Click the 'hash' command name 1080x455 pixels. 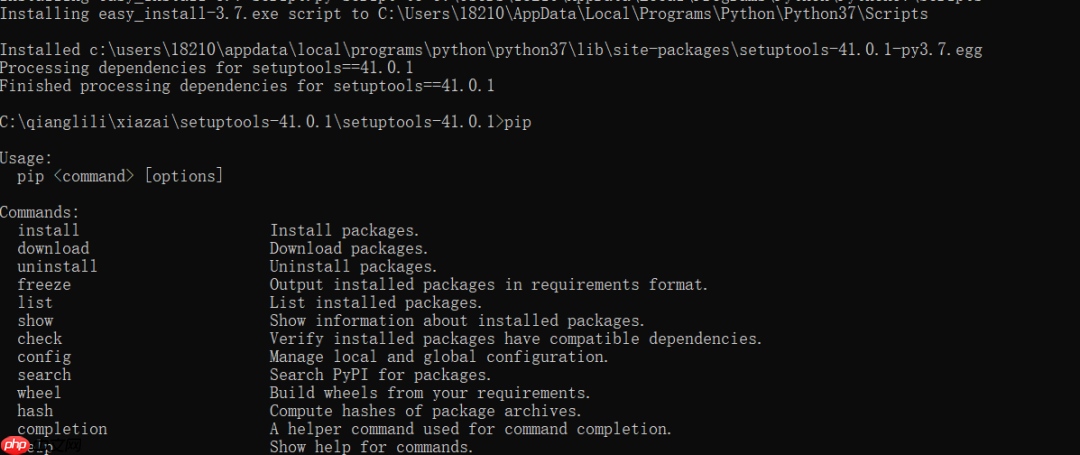[x=35, y=411]
